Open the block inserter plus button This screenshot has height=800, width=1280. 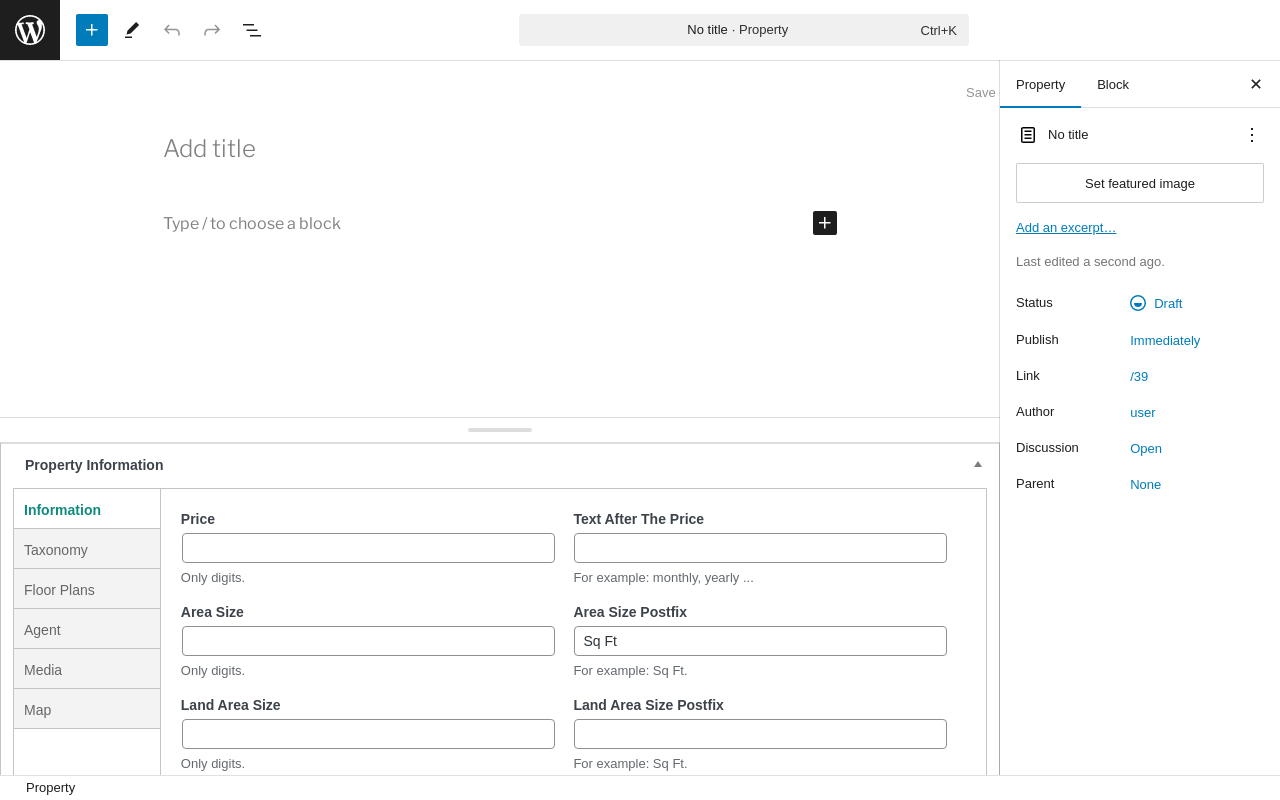(92, 30)
